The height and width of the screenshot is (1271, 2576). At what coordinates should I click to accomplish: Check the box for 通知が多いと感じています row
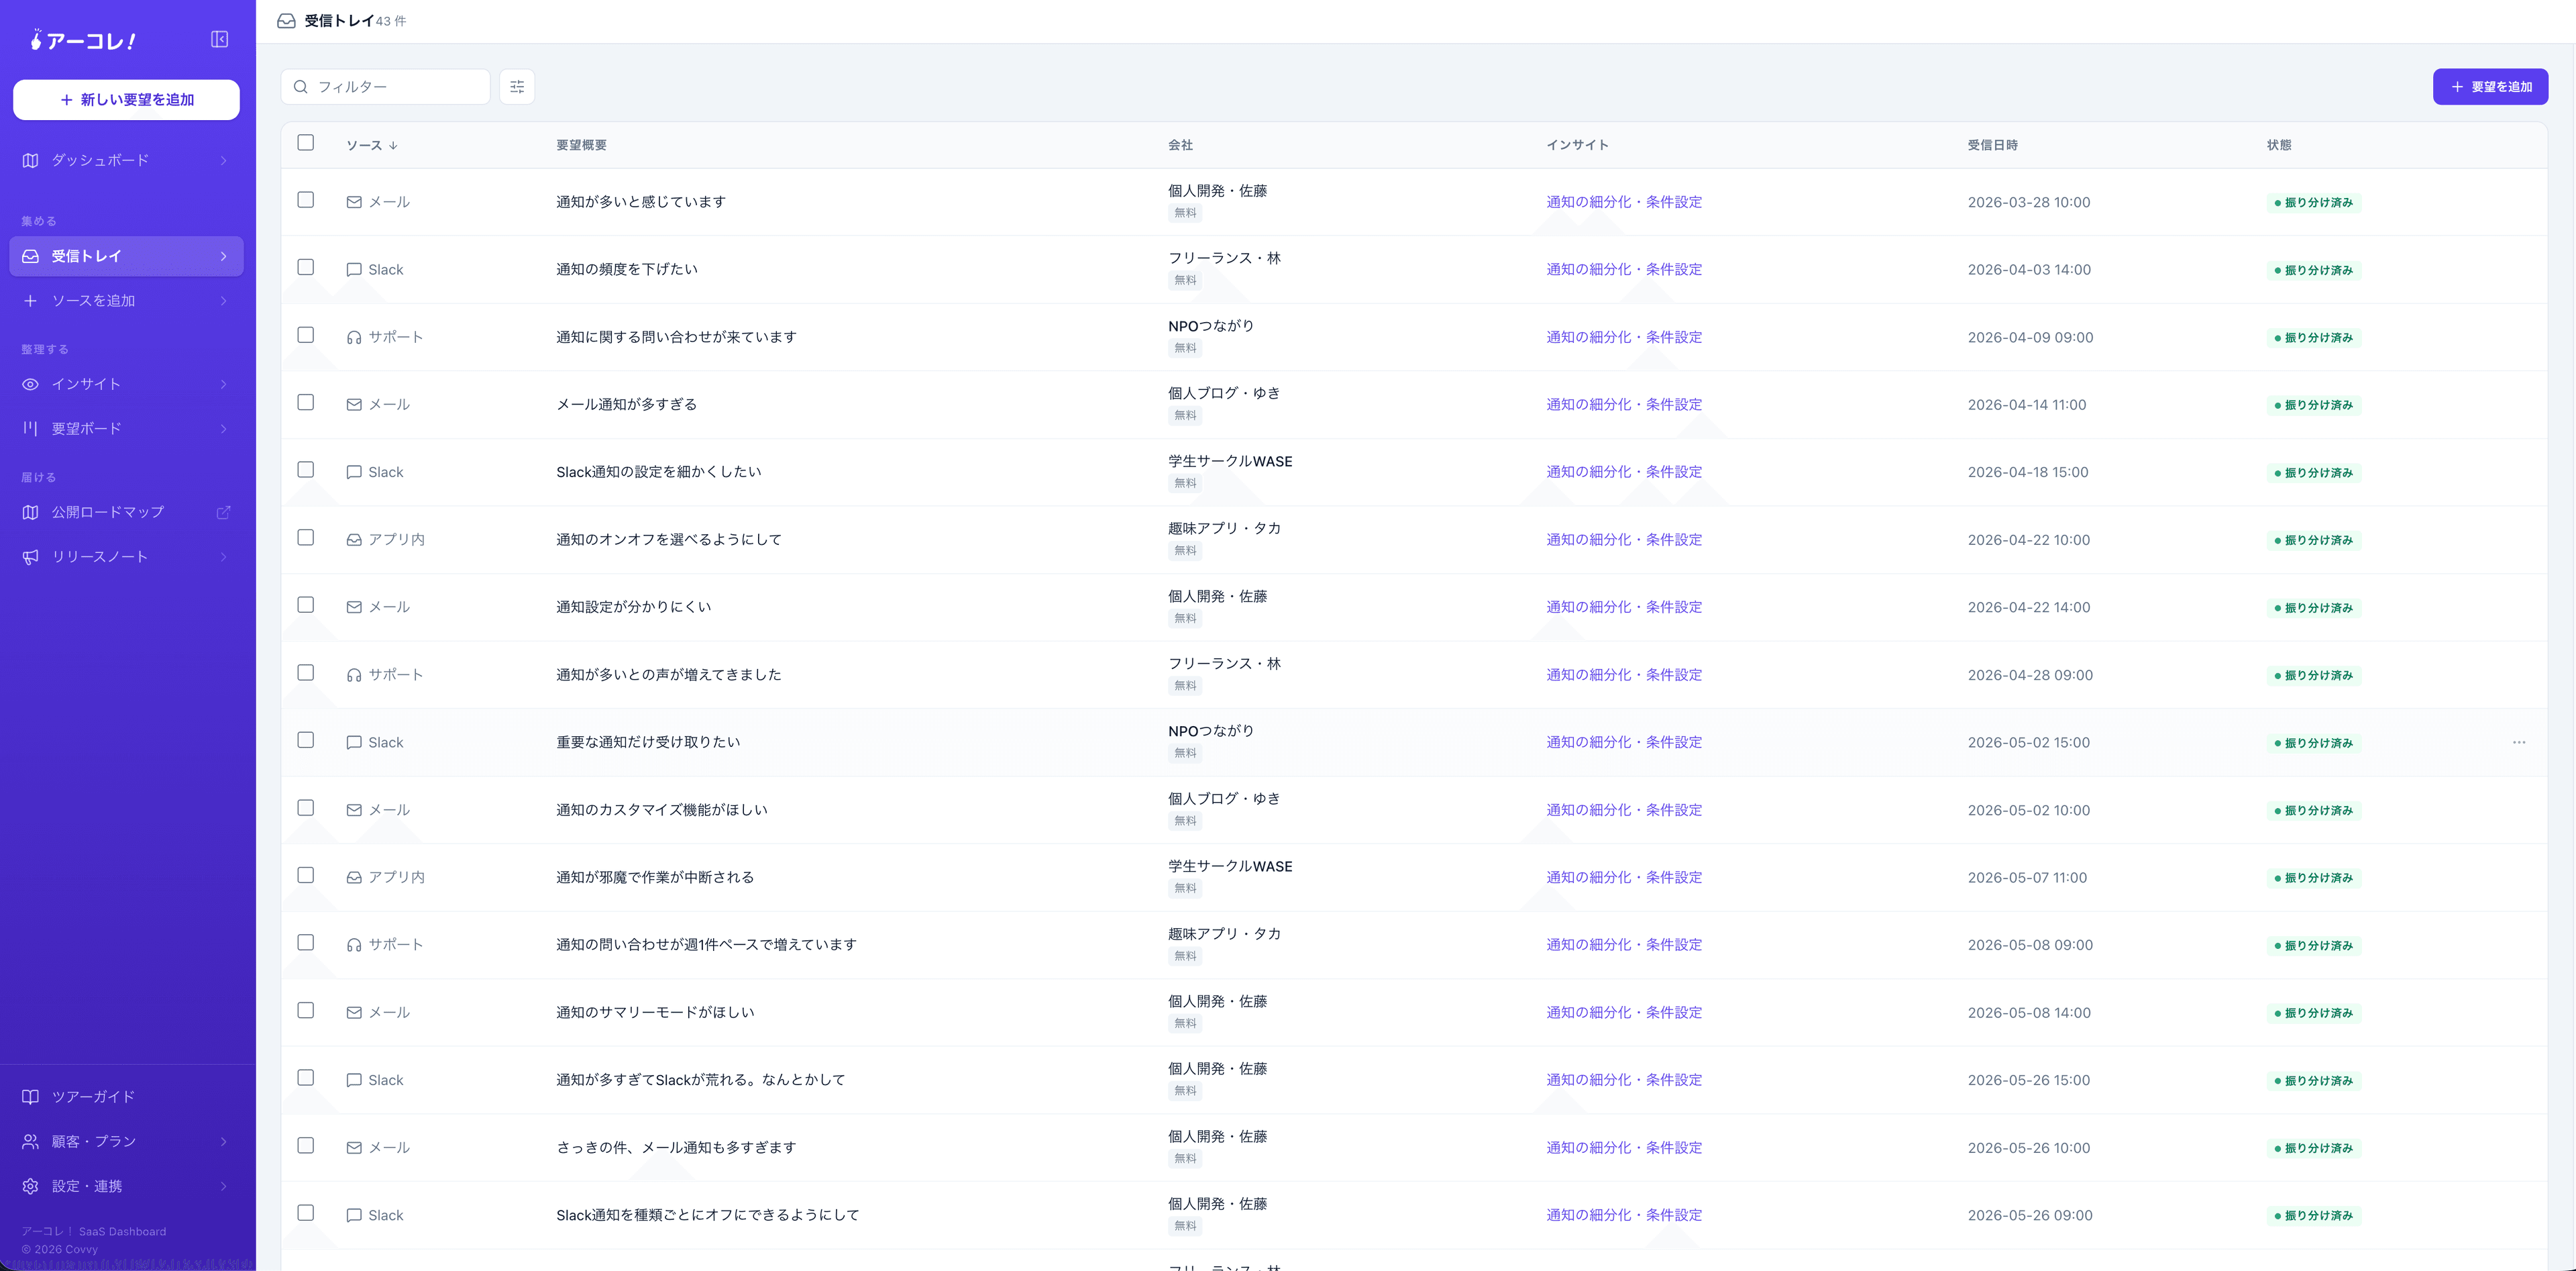pyautogui.click(x=306, y=200)
